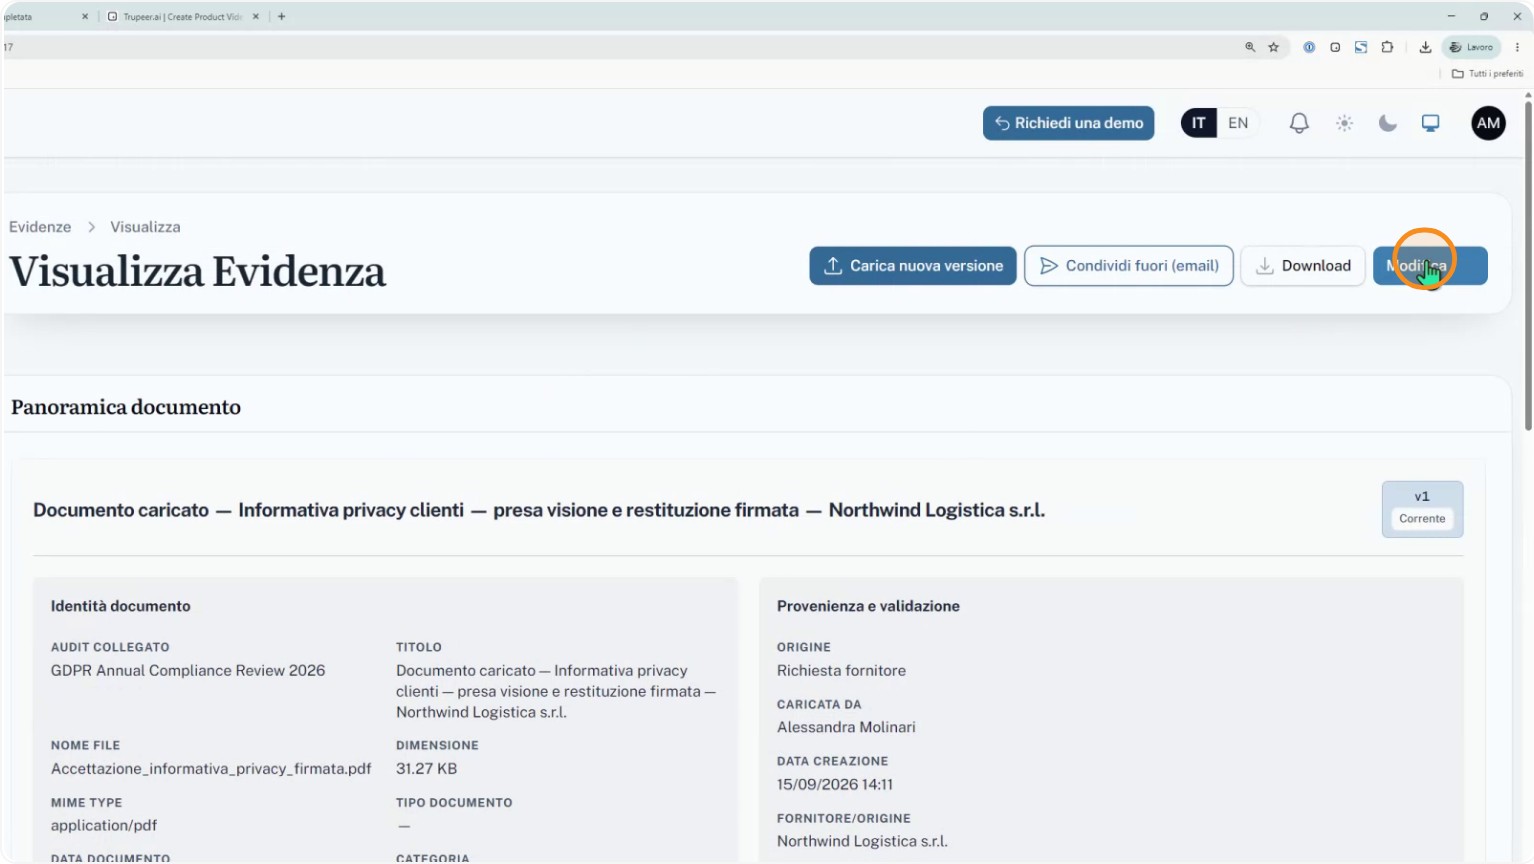Image resolution: width=1534 pixels, height=864 pixels.
Task: Click the Visualizza breadcrumb item
Action: coord(145,227)
